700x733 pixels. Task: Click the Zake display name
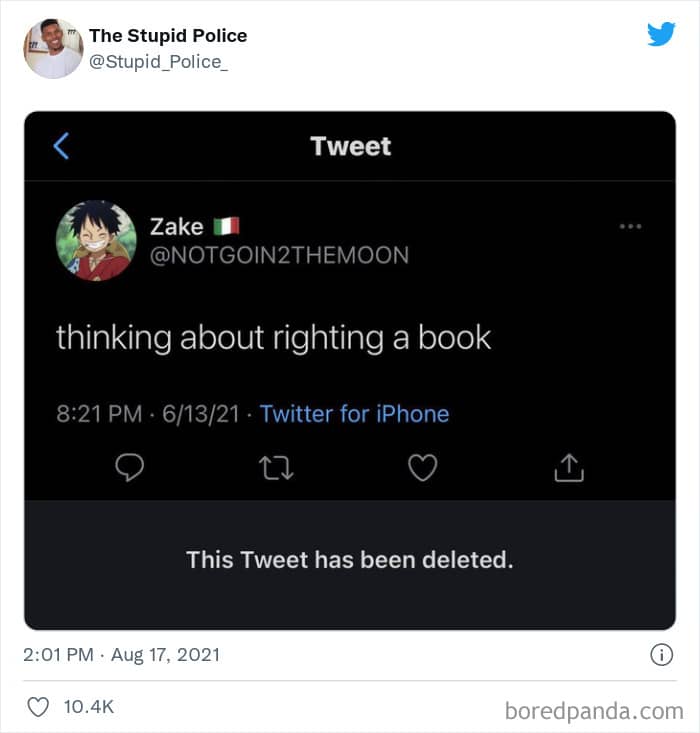tap(177, 227)
